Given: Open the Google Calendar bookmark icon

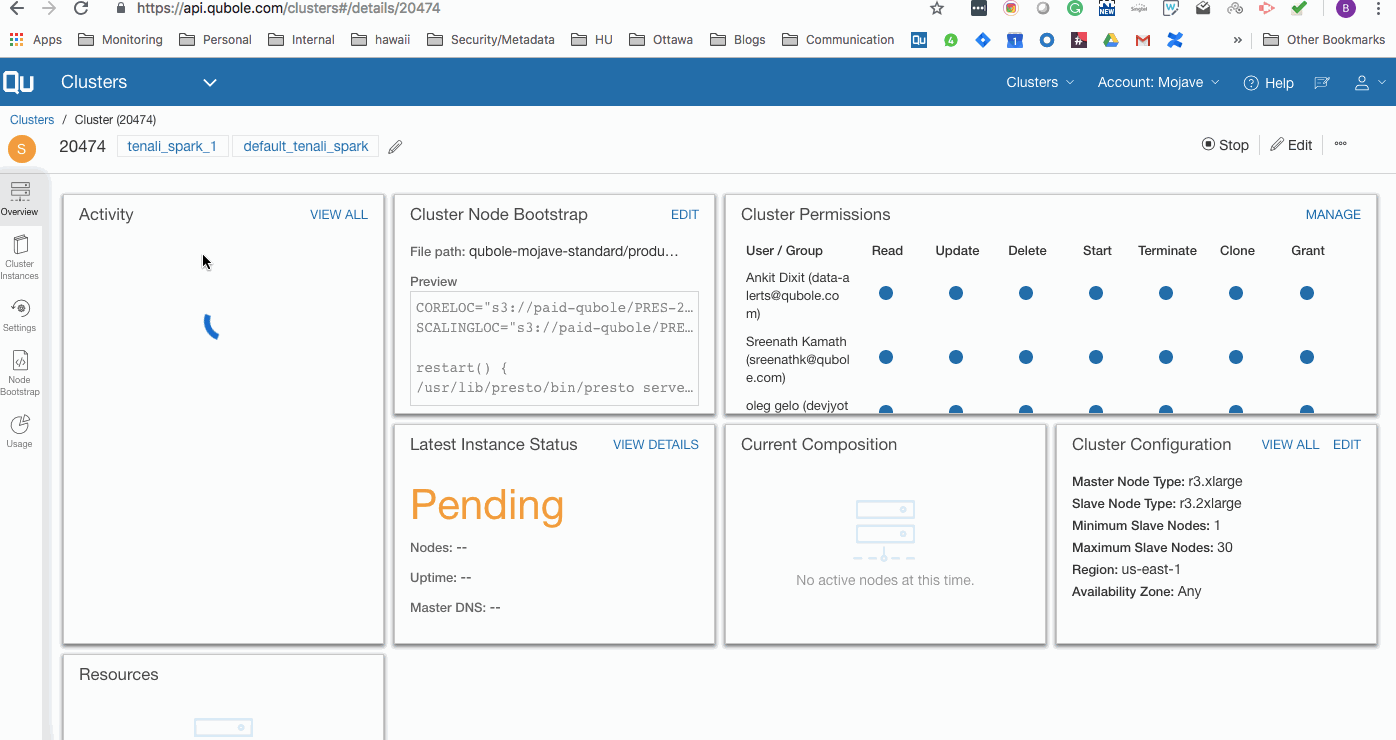Looking at the screenshot, I should [x=1015, y=40].
